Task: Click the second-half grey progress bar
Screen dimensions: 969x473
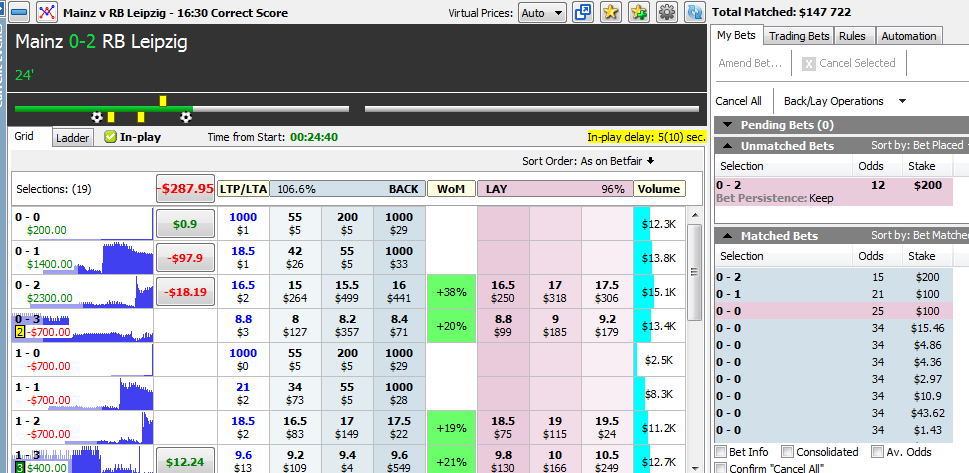Action: click(x=532, y=109)
